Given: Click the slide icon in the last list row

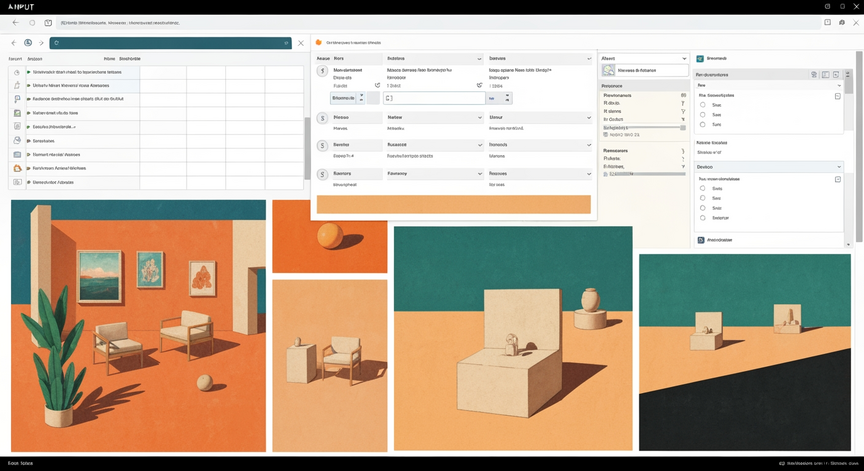Looking at the screenshot, I should click(x=17, y=182).
